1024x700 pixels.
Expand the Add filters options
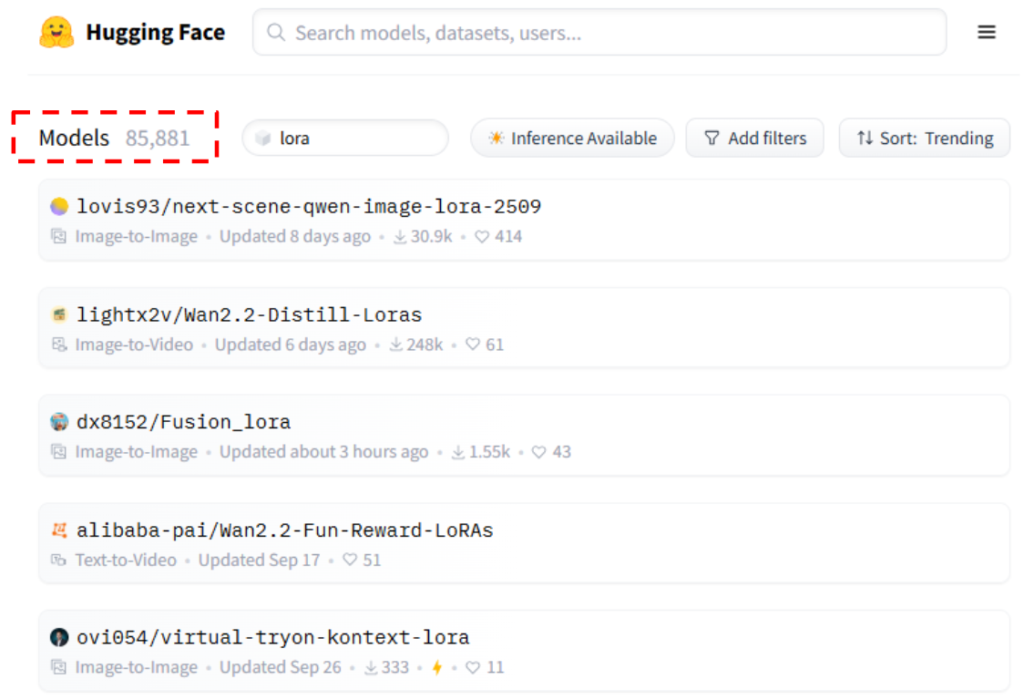click(x=754, y=138)
